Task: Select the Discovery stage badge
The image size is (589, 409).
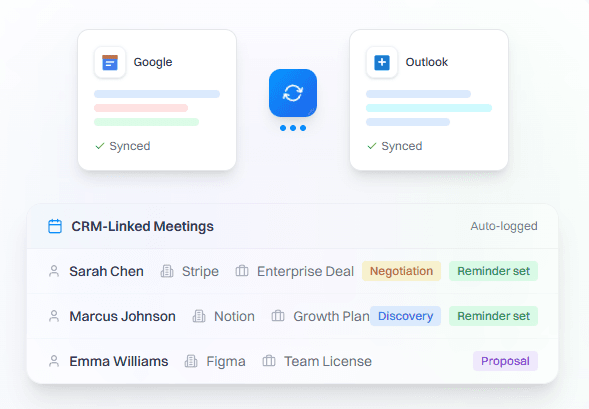Action: 406,316
